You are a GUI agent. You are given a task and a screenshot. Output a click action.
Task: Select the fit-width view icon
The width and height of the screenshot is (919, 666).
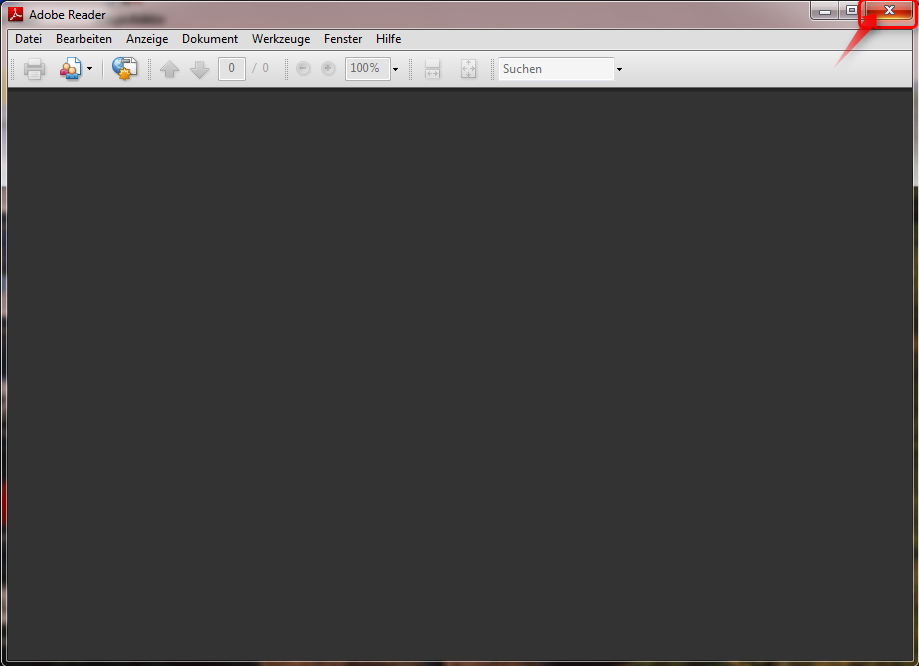(x=432, y=68)
